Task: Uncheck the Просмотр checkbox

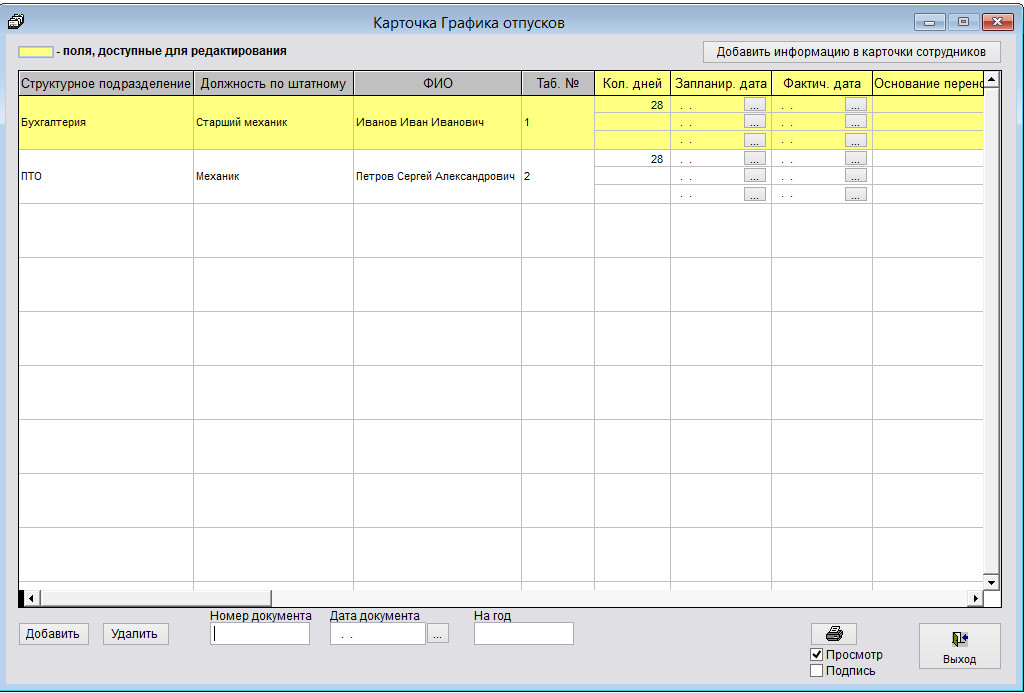Action: [817, 655]
